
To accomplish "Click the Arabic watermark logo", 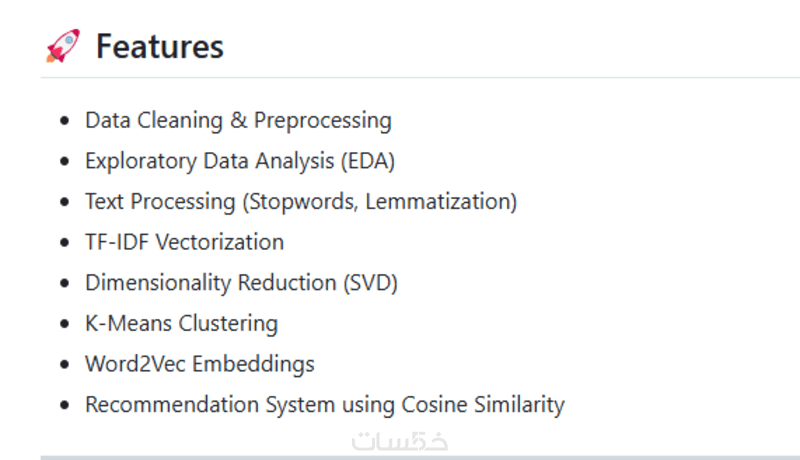I will coord(400,442).
